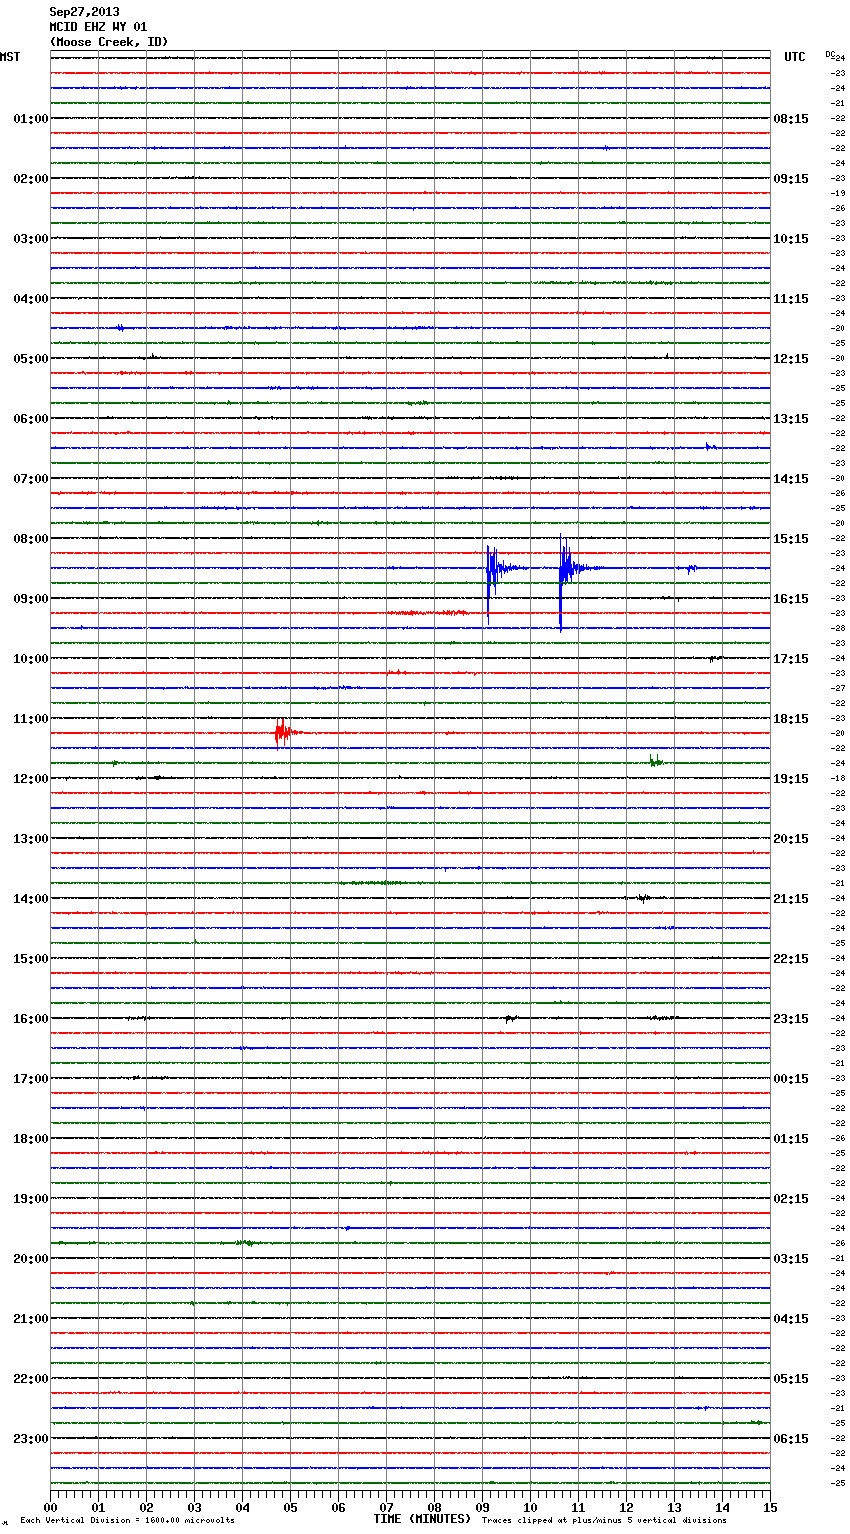Click the minute-axis tick label 12
Image resolution: width=850 pixels, height=1534 pixels.
point(626,1507)
